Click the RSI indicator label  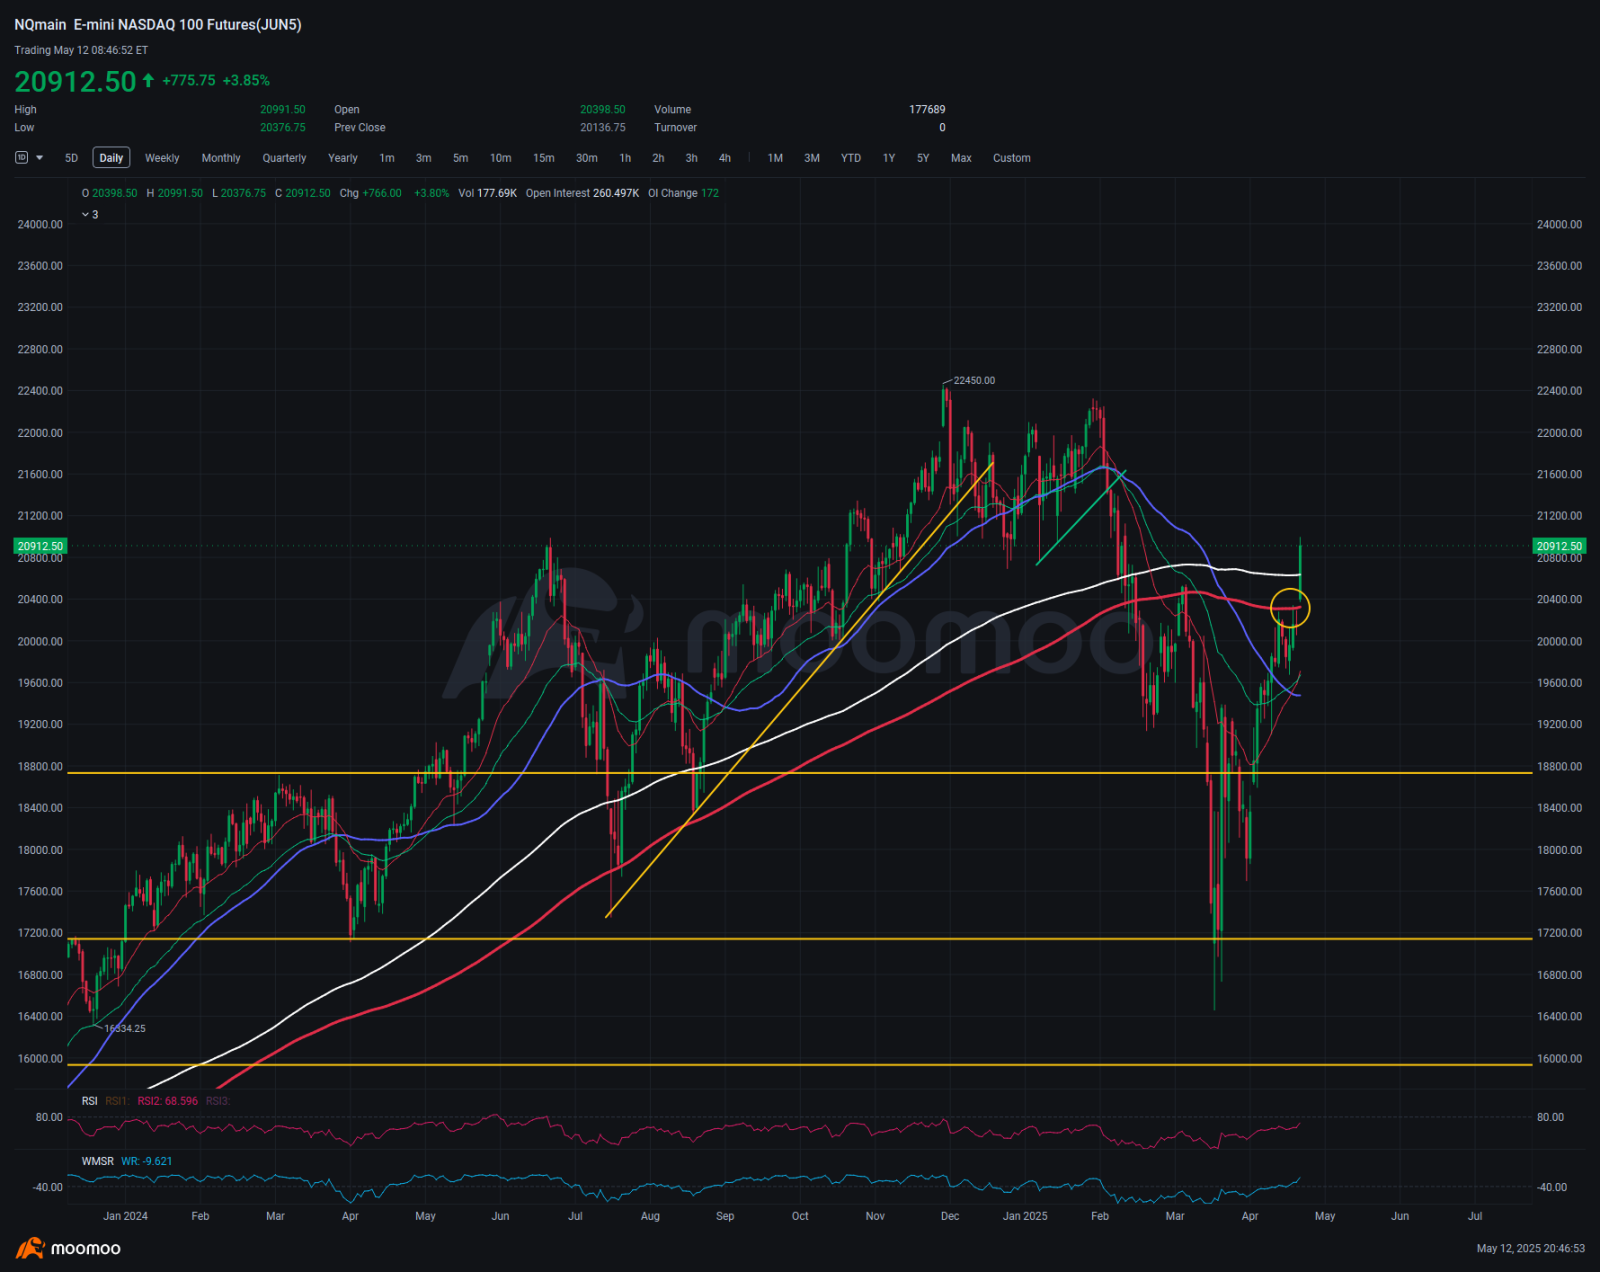pos(90,1101)
